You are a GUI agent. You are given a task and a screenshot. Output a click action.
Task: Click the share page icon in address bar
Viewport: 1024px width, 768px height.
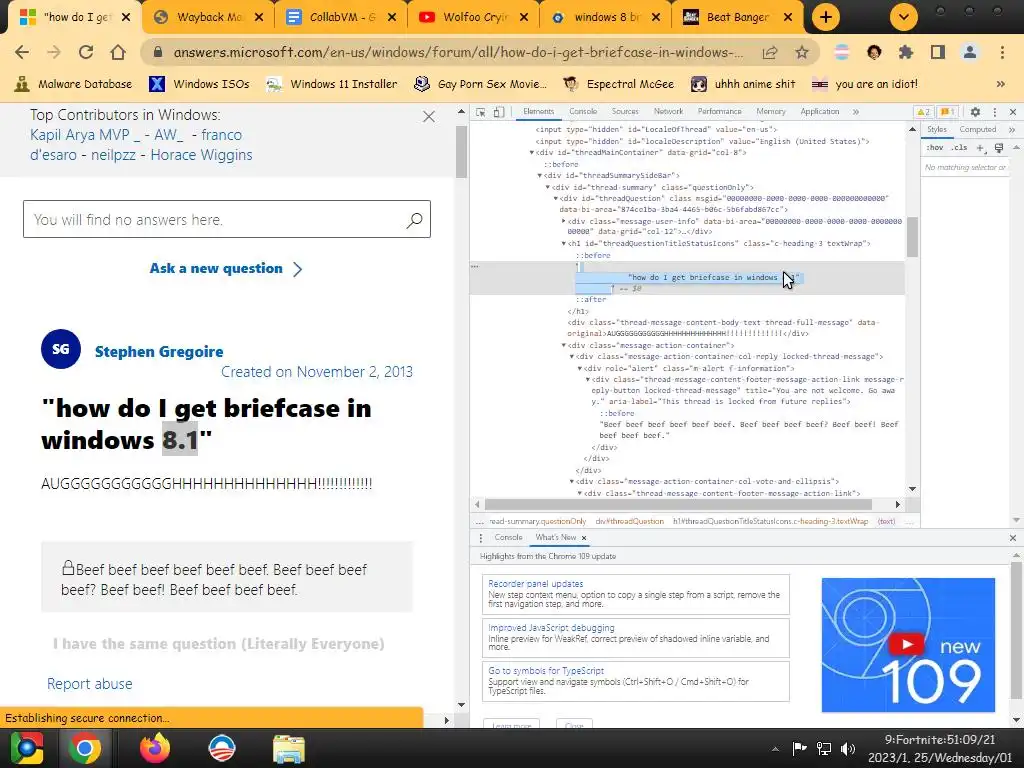coord(770,52)
